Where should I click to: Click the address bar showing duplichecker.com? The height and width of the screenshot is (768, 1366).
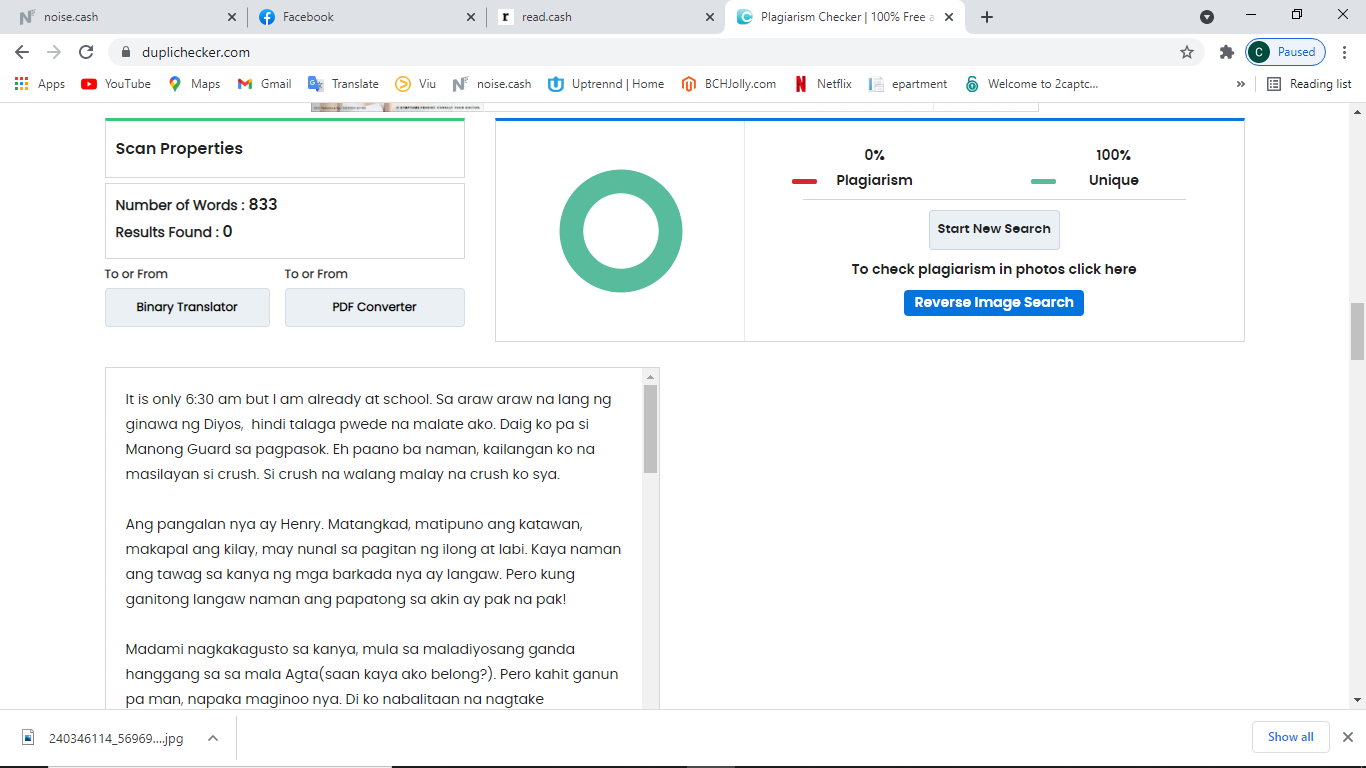coord(640,52)
